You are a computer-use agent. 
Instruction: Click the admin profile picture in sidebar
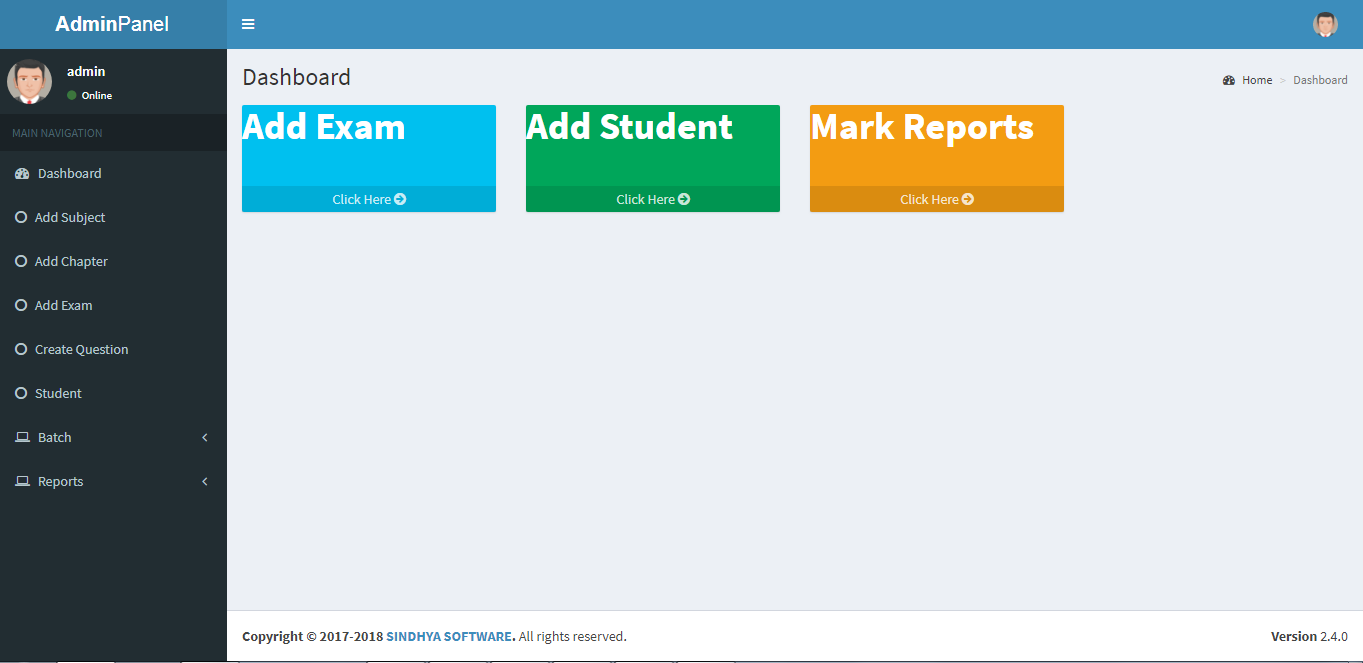point(29,82)
